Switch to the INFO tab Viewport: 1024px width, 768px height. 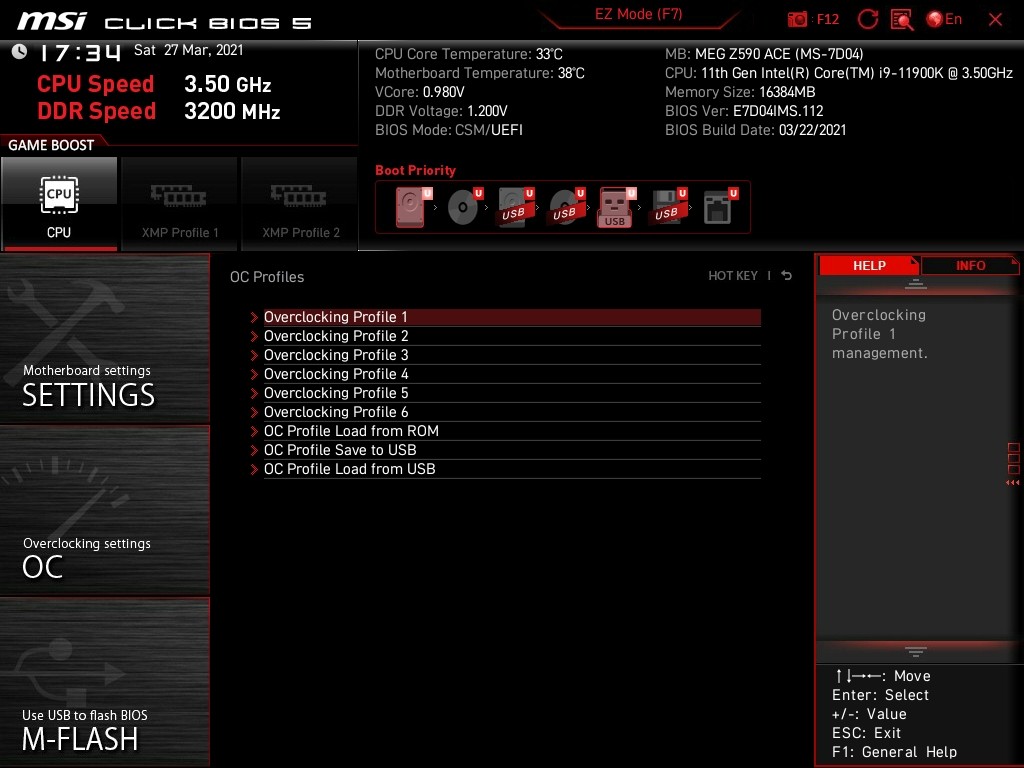point(970,265)
